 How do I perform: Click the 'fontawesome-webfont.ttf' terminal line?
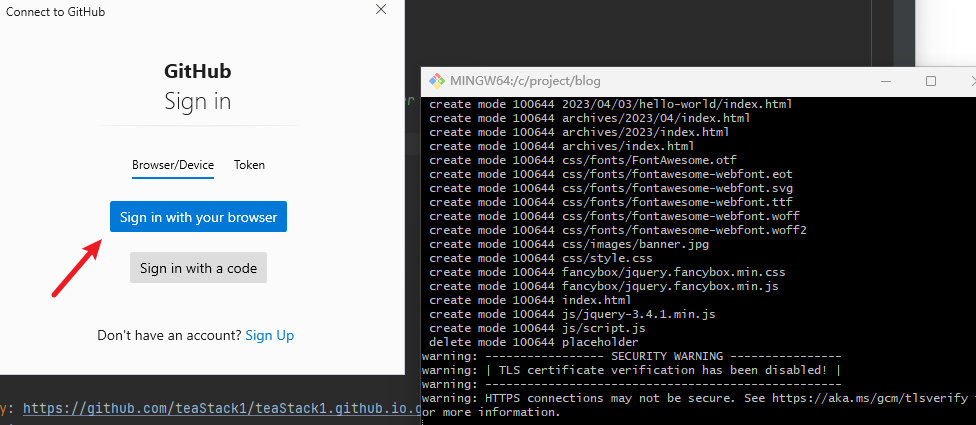(611, 202)
